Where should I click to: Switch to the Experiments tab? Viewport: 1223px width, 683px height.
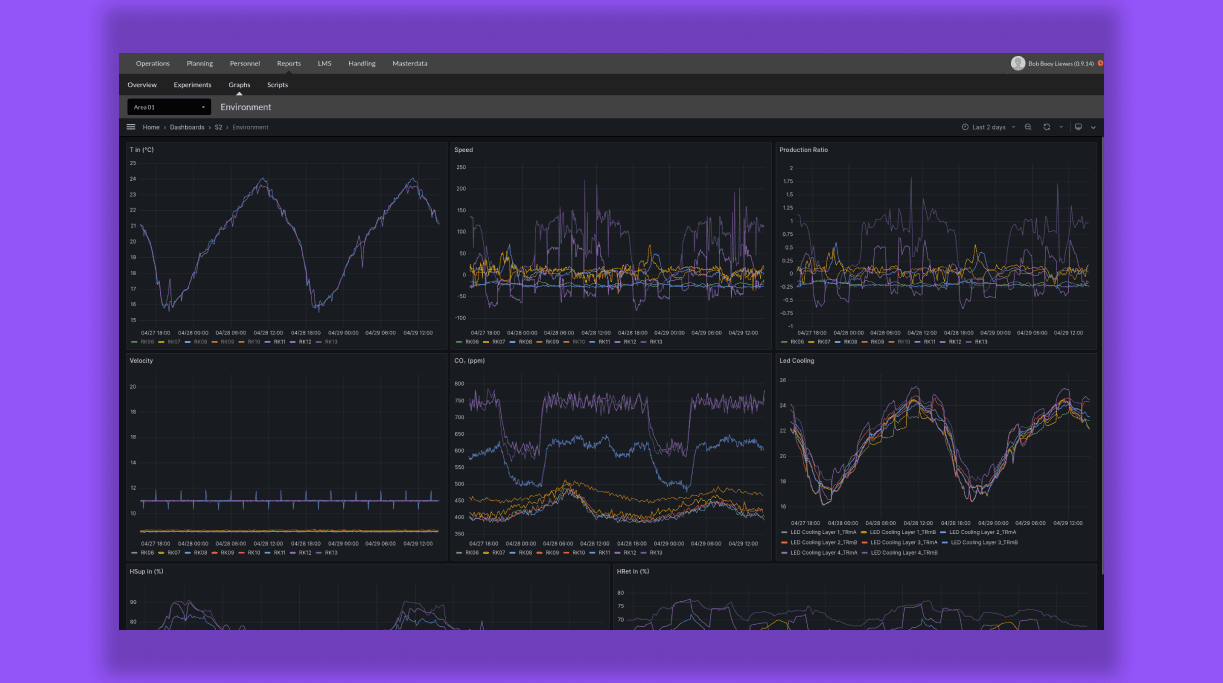(192, 85)
